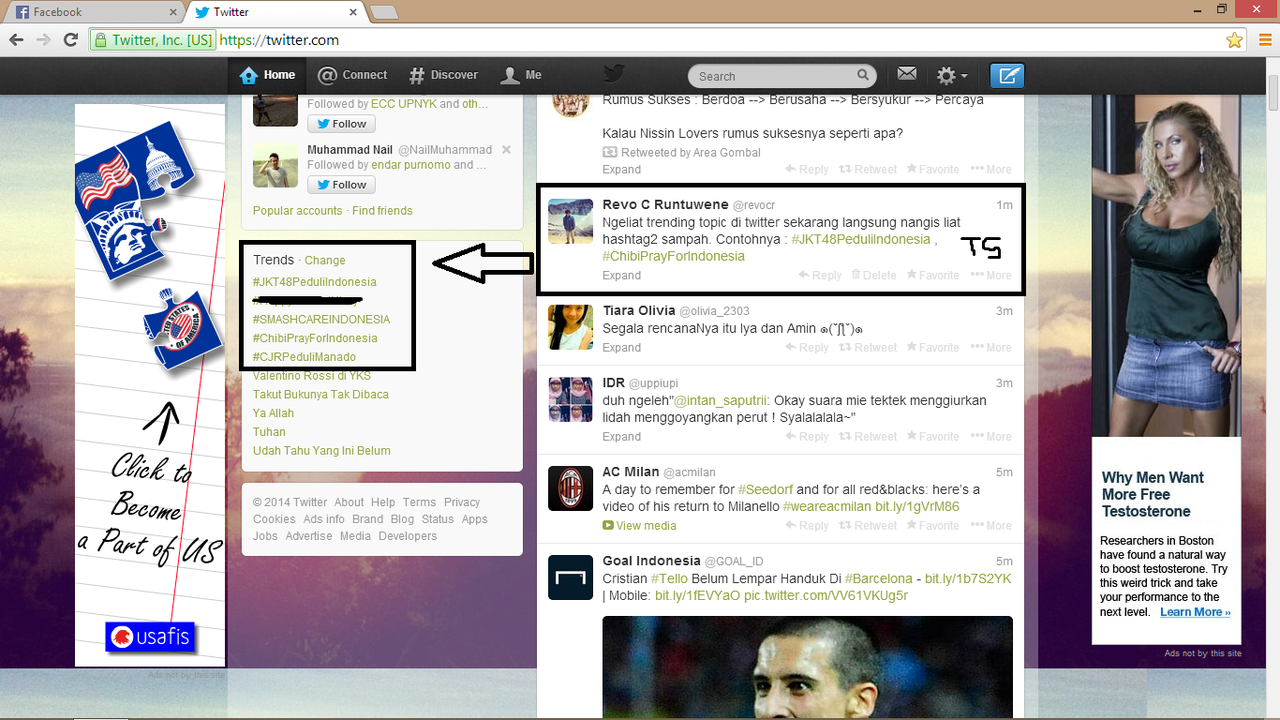Open Find friends link

tap(382, 211)
